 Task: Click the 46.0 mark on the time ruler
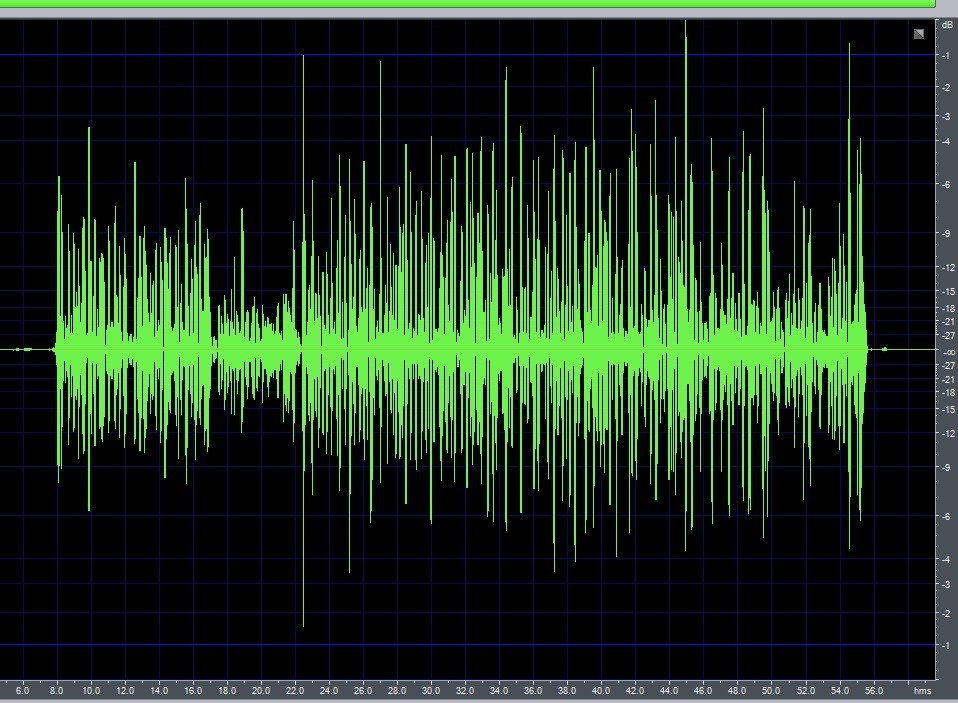coord(703,691)
